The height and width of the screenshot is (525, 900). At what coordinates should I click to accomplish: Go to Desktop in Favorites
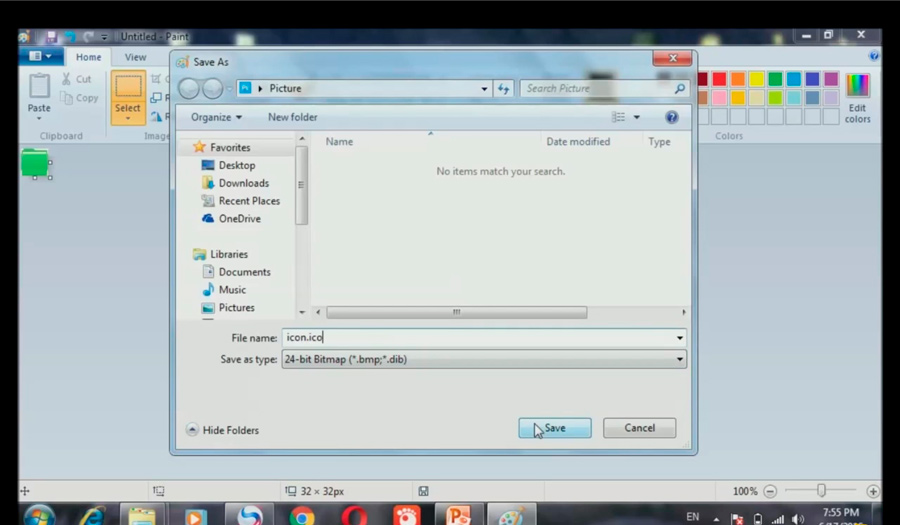228,165
